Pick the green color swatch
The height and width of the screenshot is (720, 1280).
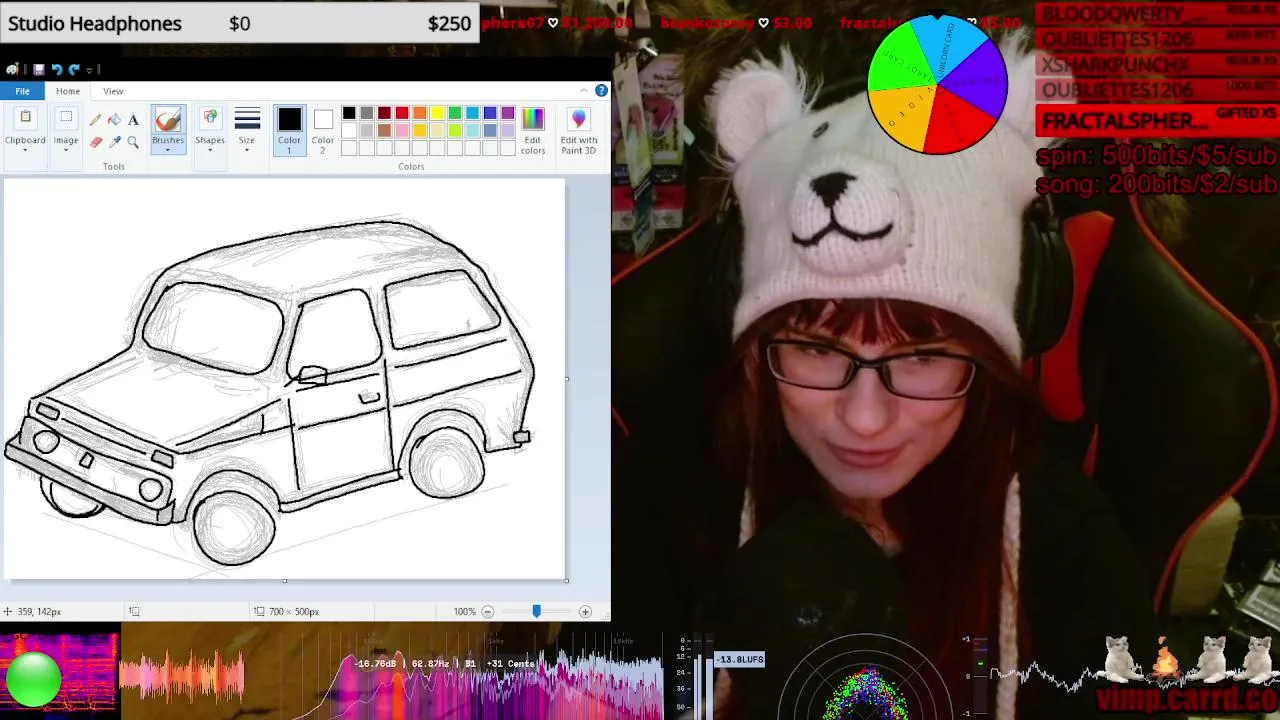pos(455,113)
